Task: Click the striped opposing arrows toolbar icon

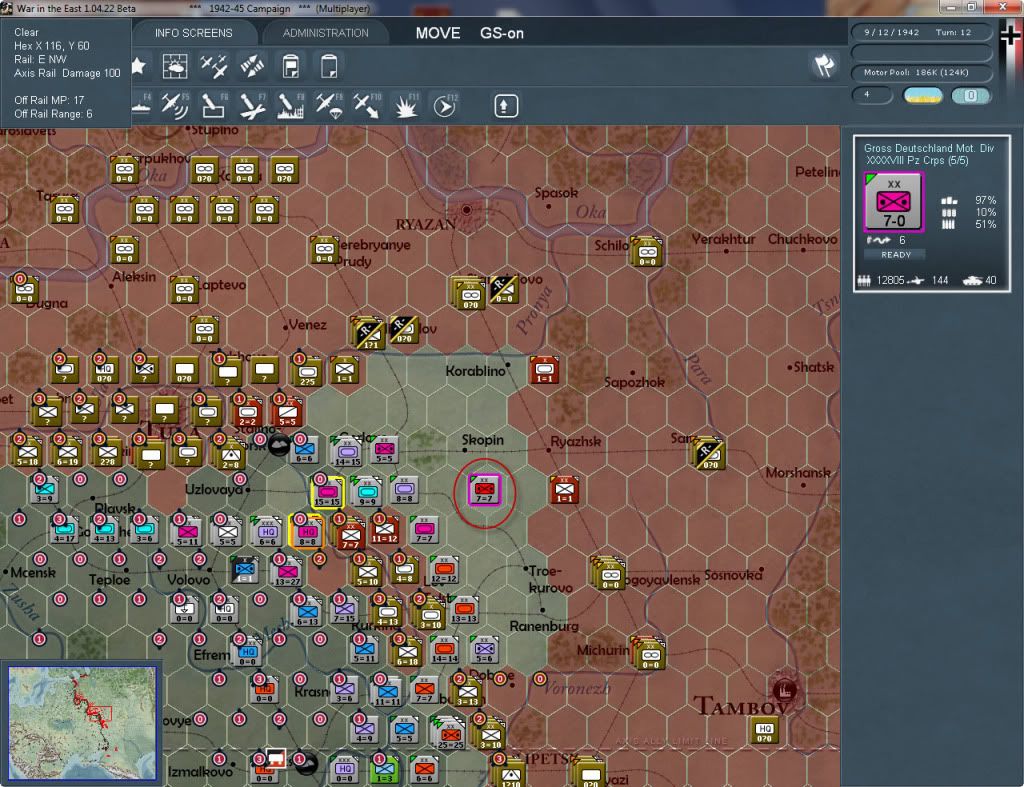Action: pyautogui.click(x=252, y=66)
